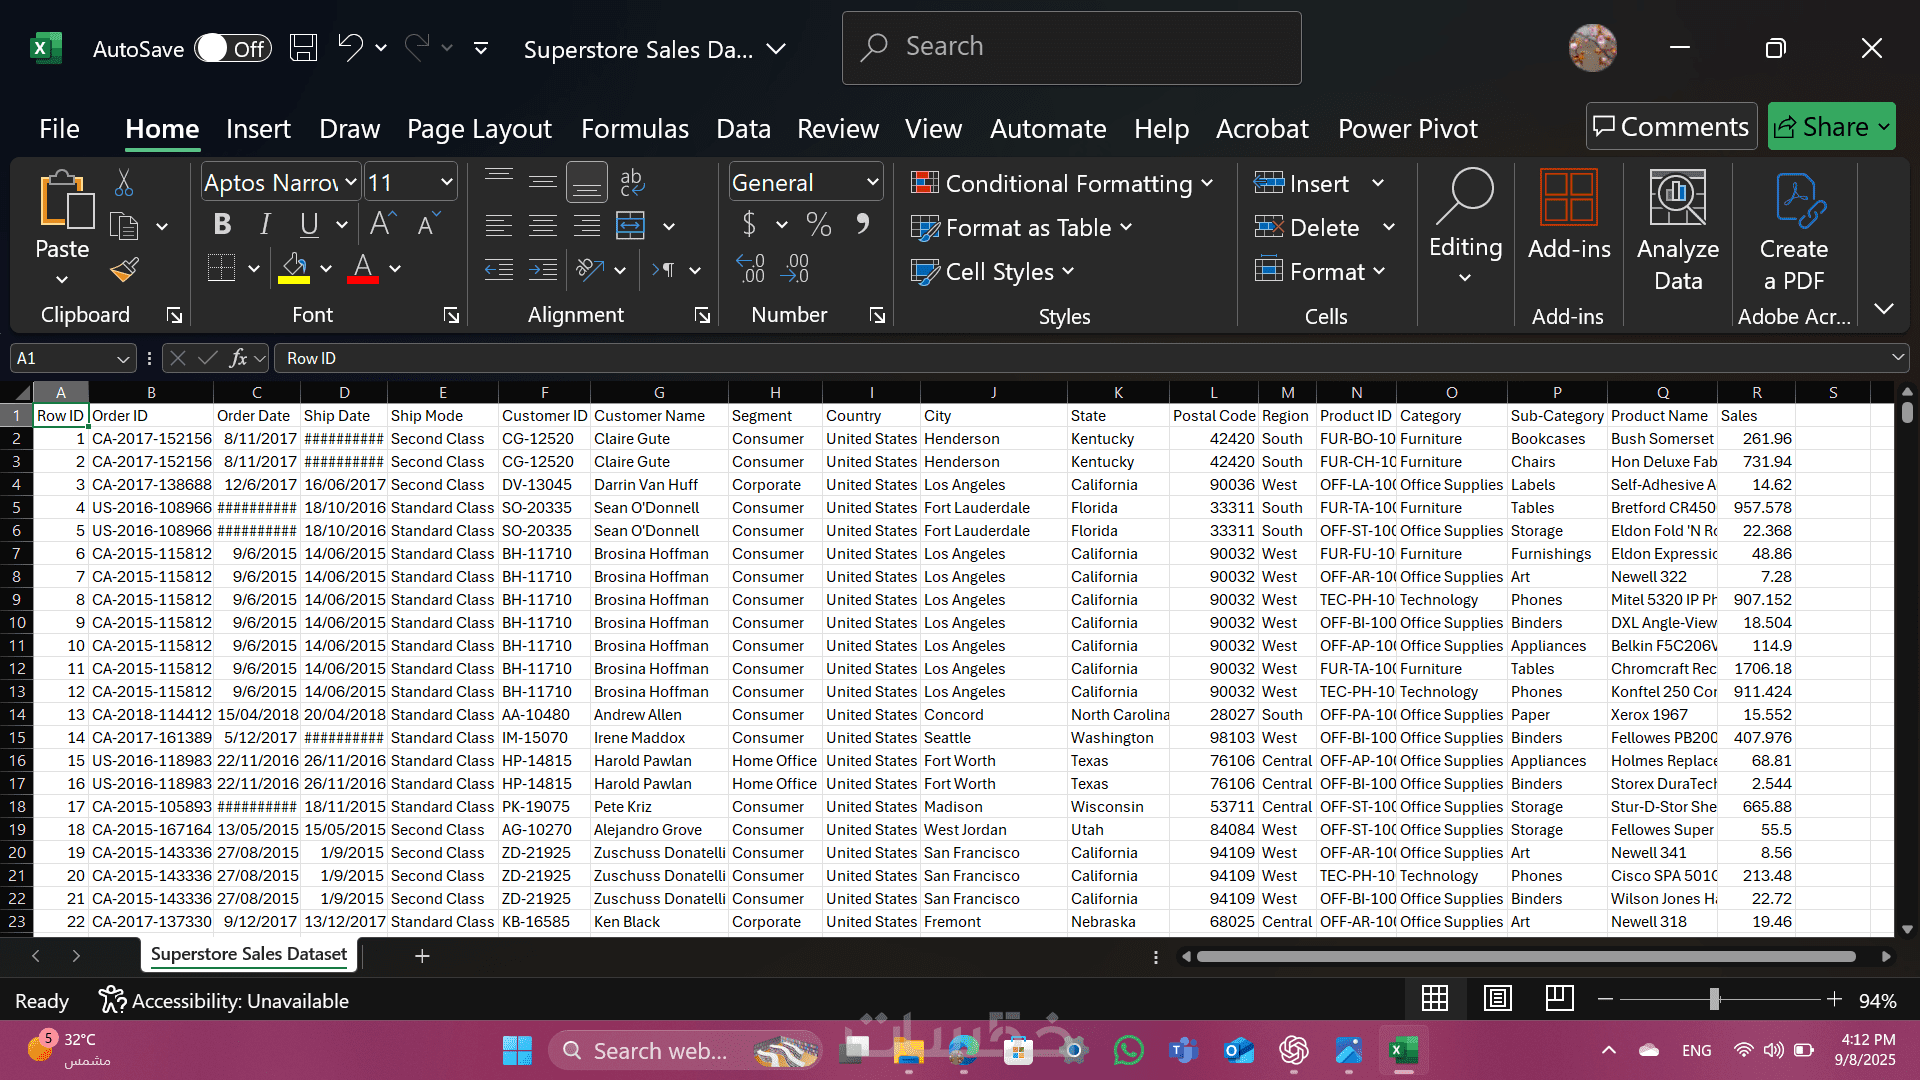Open Analyze Data tool
The image size is (1920, 1080).
tap(1677, 232)
